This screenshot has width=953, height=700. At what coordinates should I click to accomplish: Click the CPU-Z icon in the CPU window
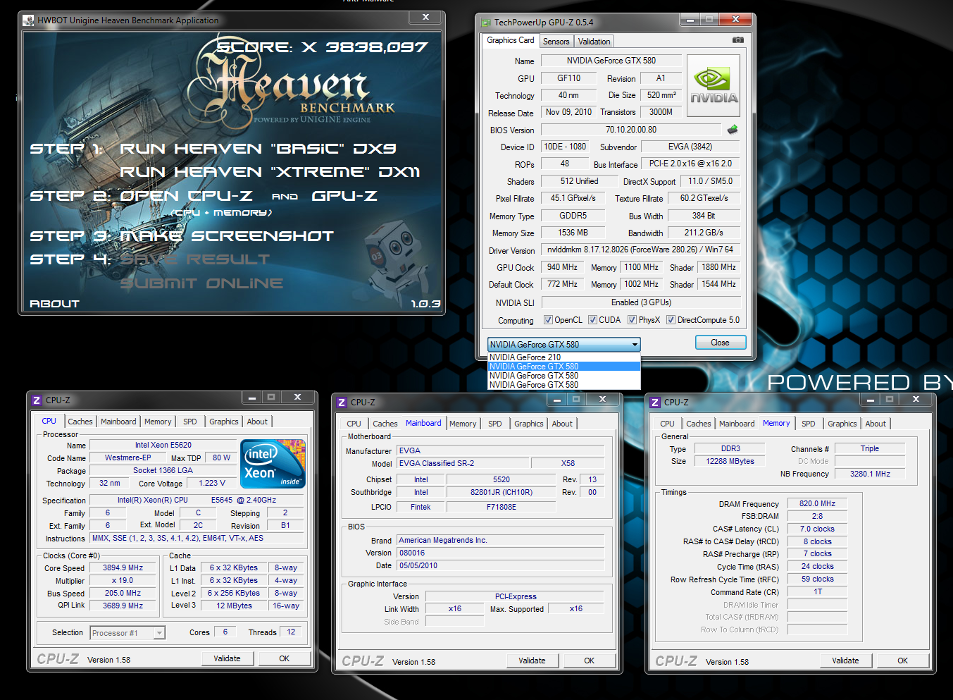36,400
